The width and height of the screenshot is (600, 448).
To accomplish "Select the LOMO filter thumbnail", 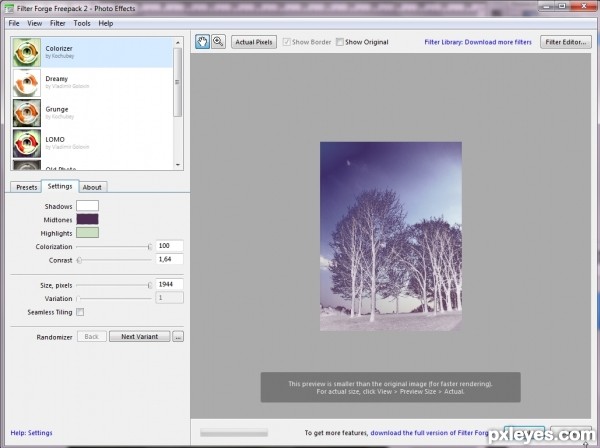I will click(27, 143).
